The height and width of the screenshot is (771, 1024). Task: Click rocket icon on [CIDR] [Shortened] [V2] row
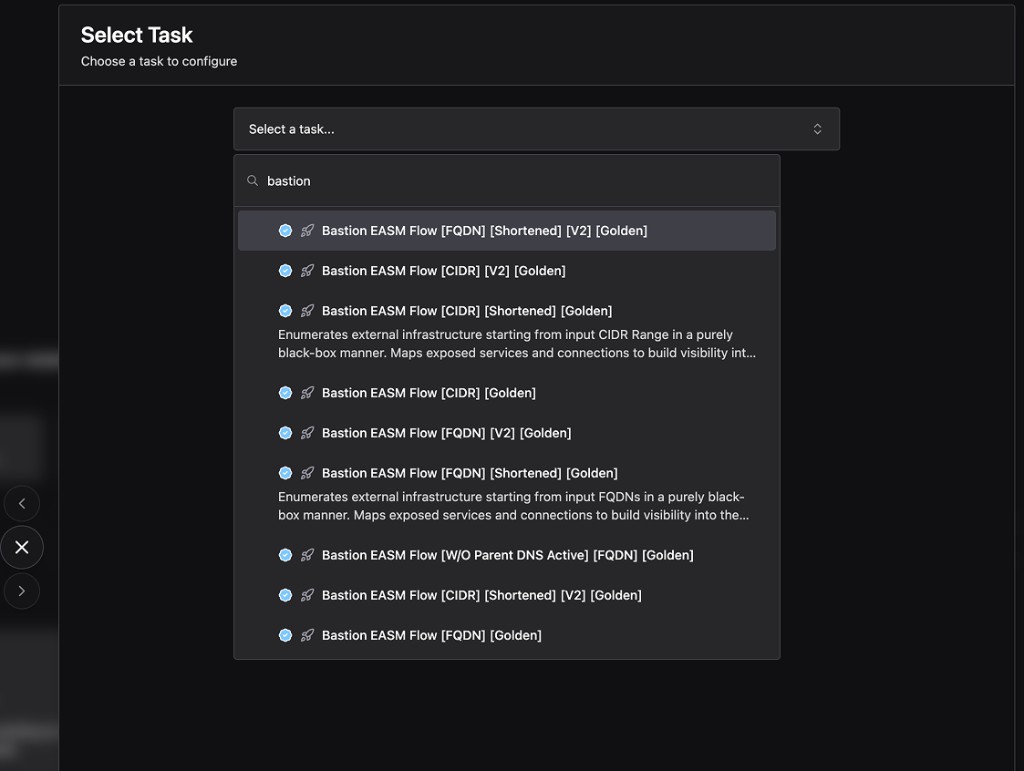coord(307,595)
